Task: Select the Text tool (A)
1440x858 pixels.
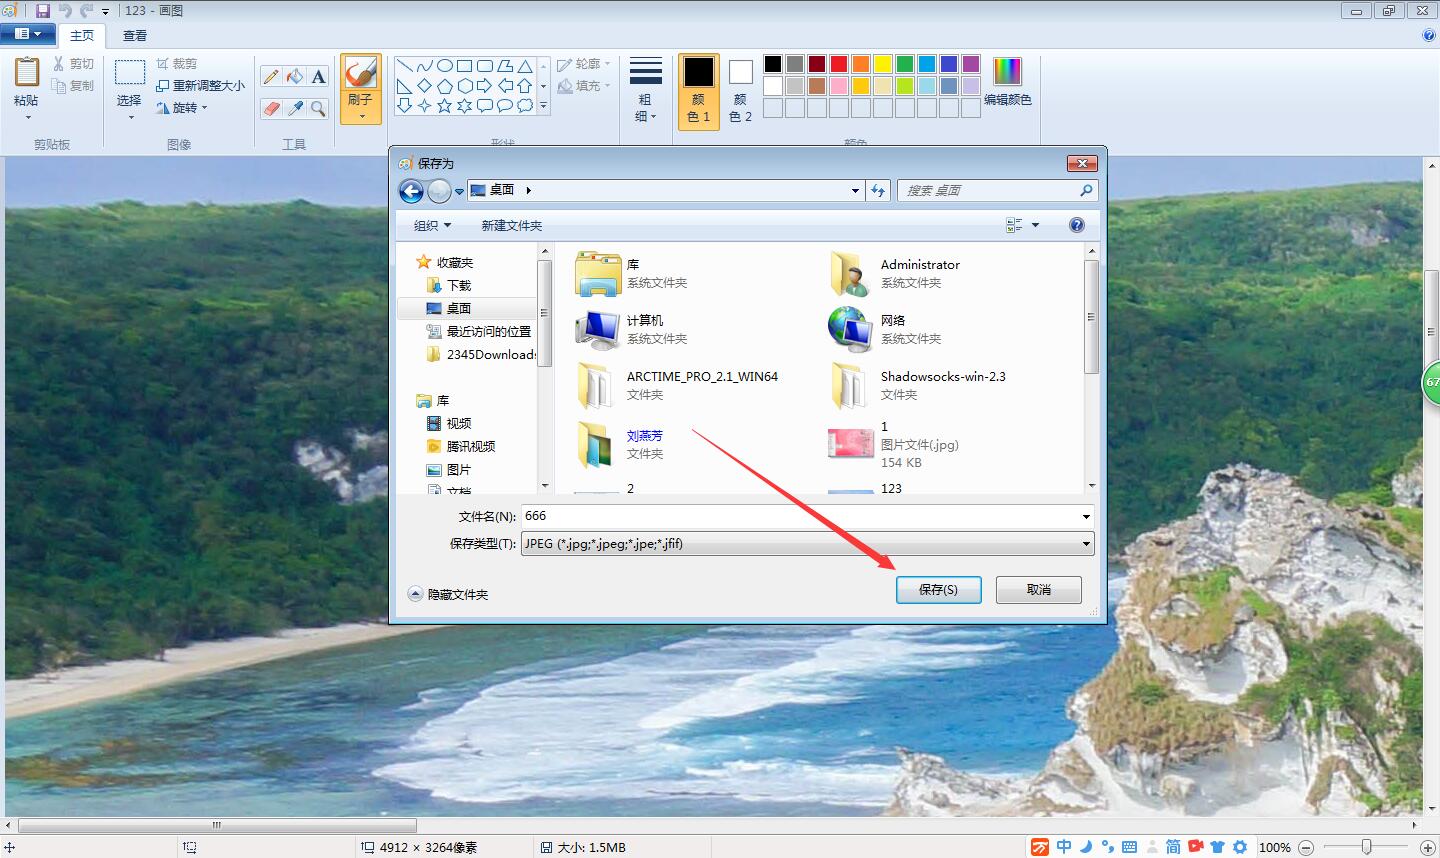Action: click(318, 77)
